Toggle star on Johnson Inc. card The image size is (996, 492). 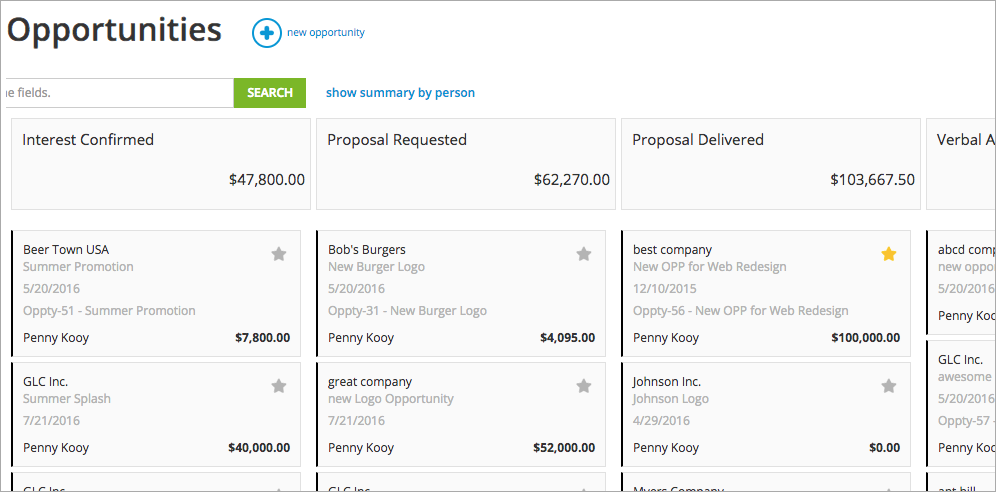[x=889, y=386]
